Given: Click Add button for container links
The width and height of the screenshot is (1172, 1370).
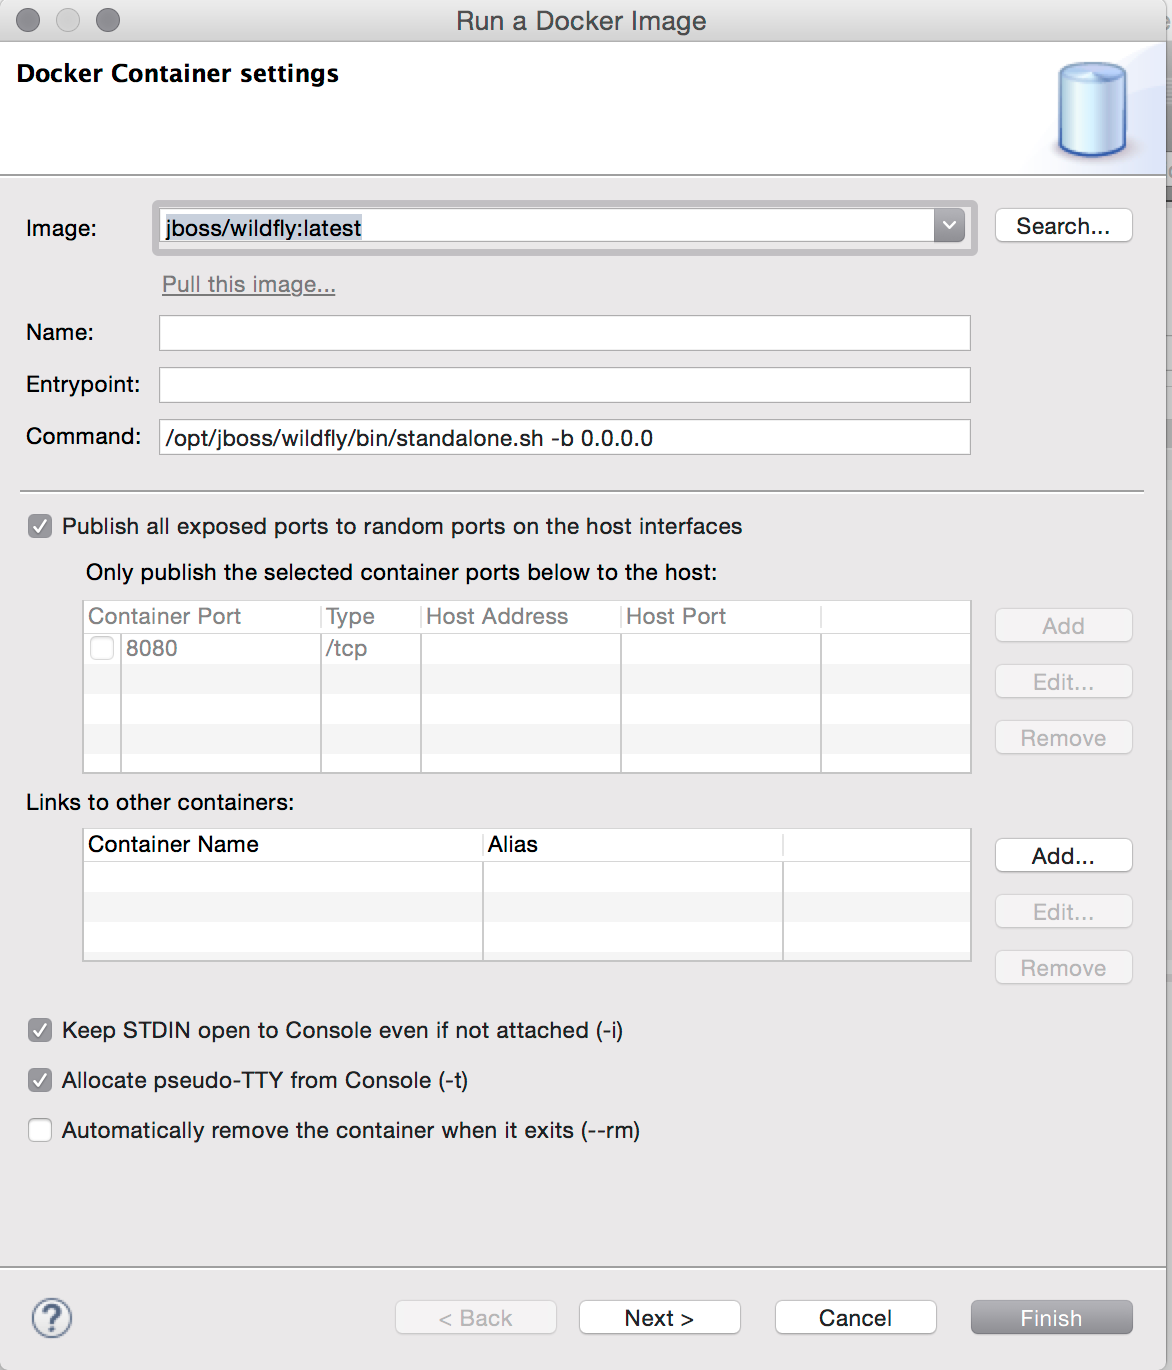Looking at the screenshot, I should pos(1063,856).
